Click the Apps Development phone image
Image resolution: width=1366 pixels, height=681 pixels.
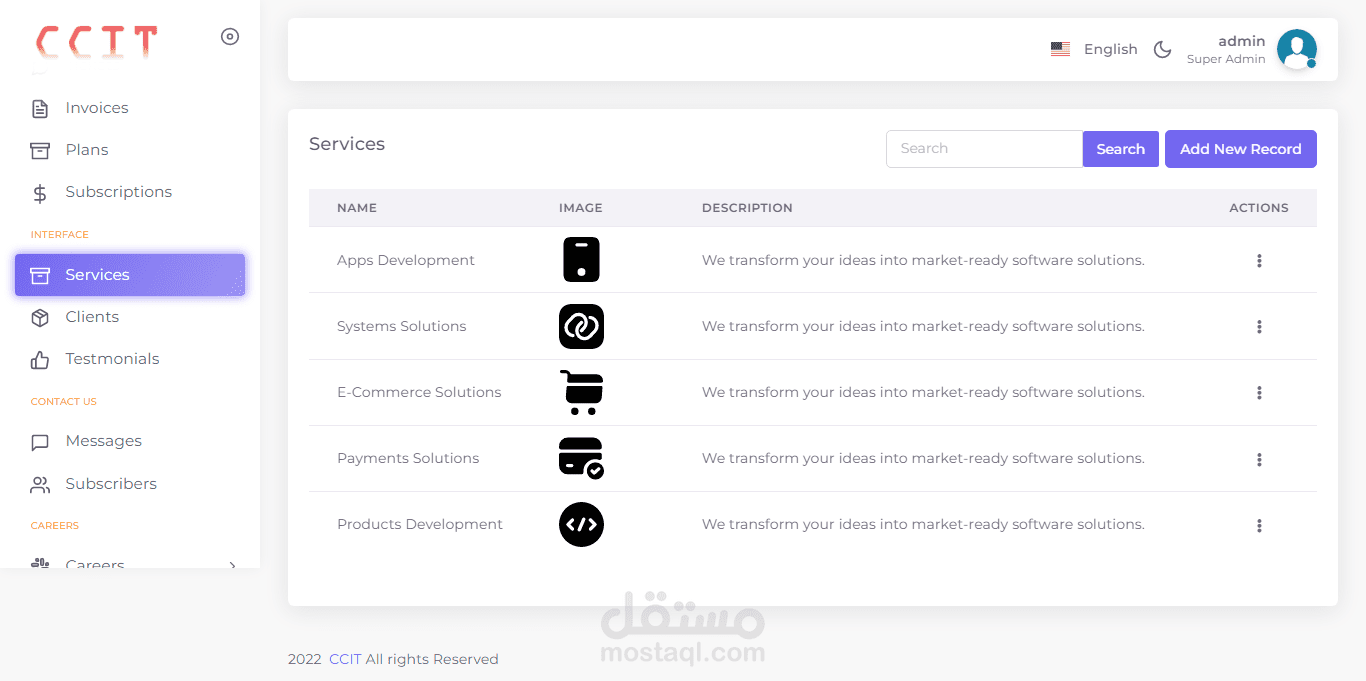[x=581, y=260]
